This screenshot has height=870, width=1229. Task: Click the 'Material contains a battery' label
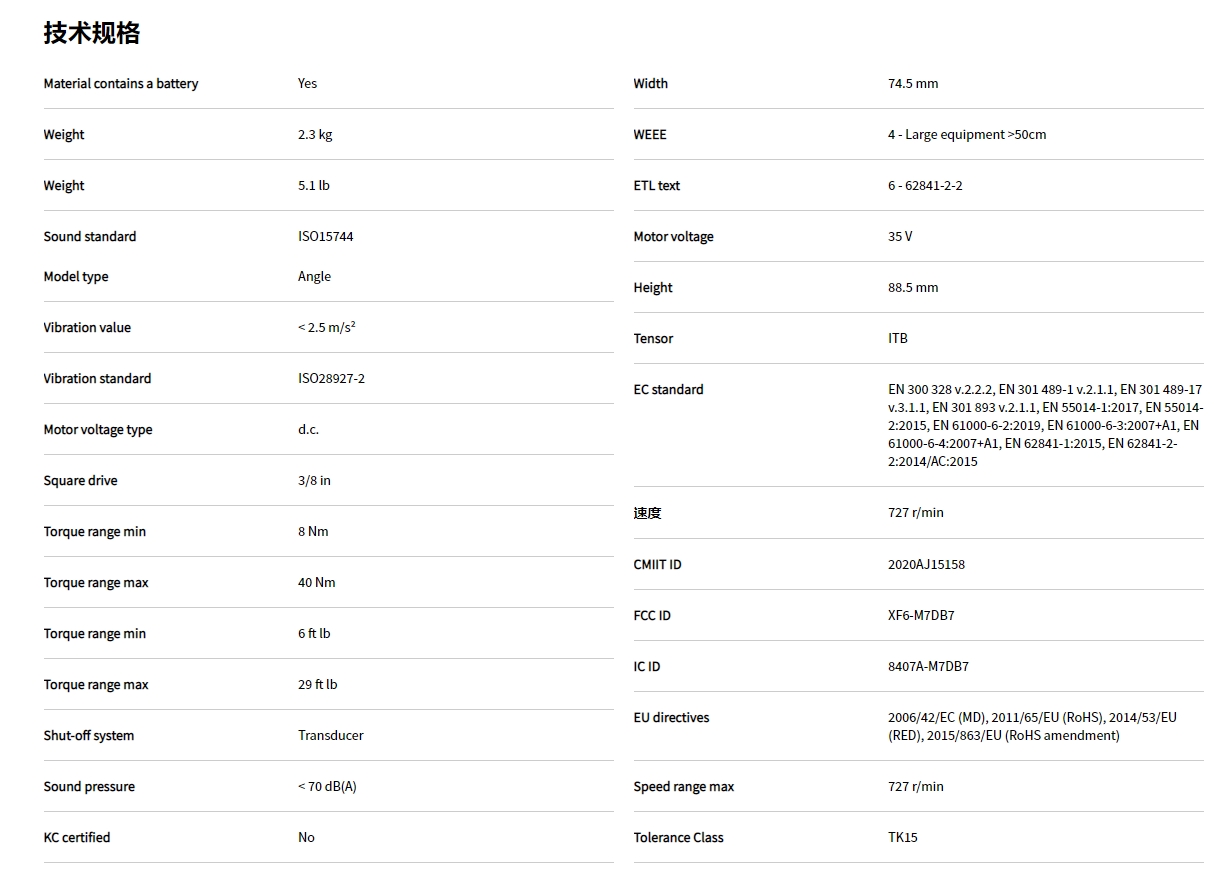click(x=121, y=84)
